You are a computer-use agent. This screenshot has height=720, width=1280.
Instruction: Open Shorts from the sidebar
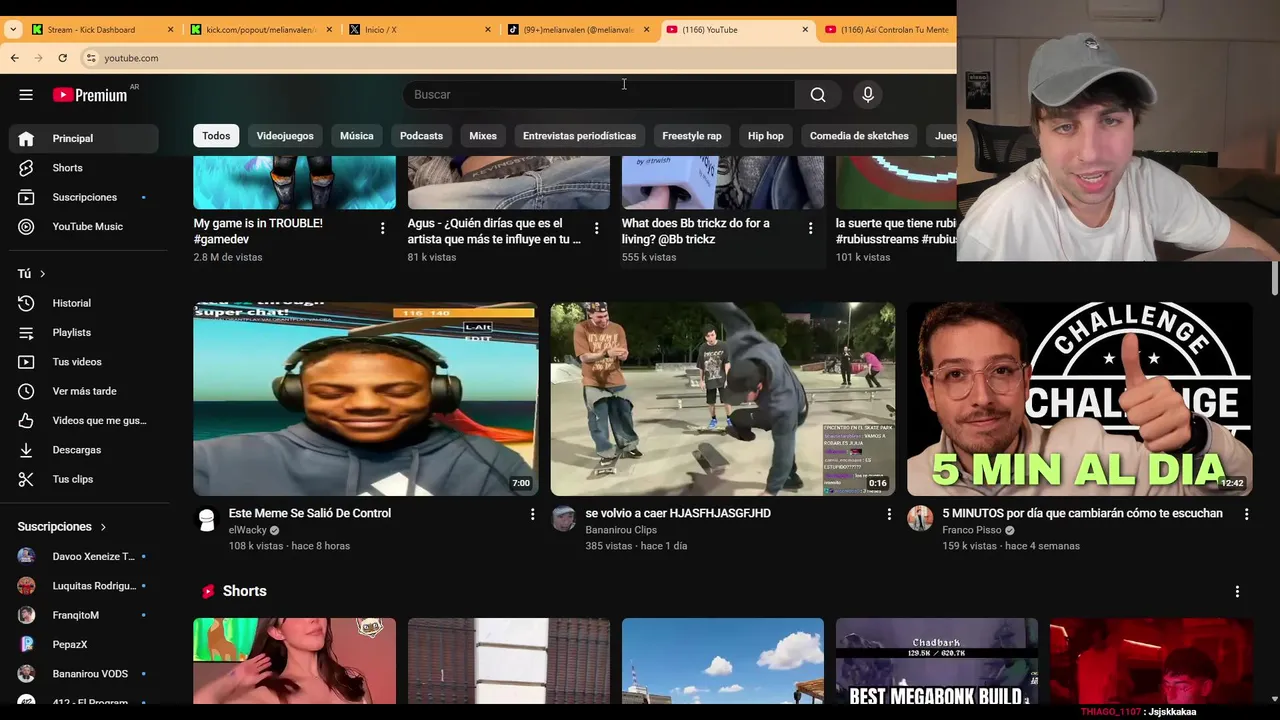coord(84,168)
